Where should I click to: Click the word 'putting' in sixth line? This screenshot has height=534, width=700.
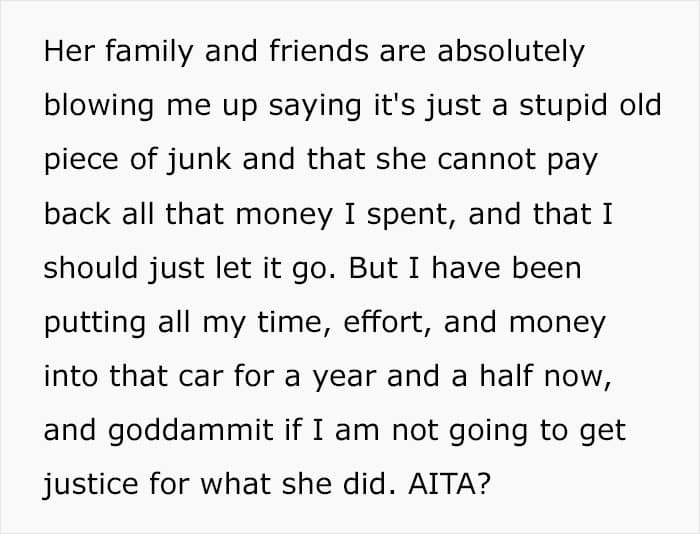tap(95, 323)
